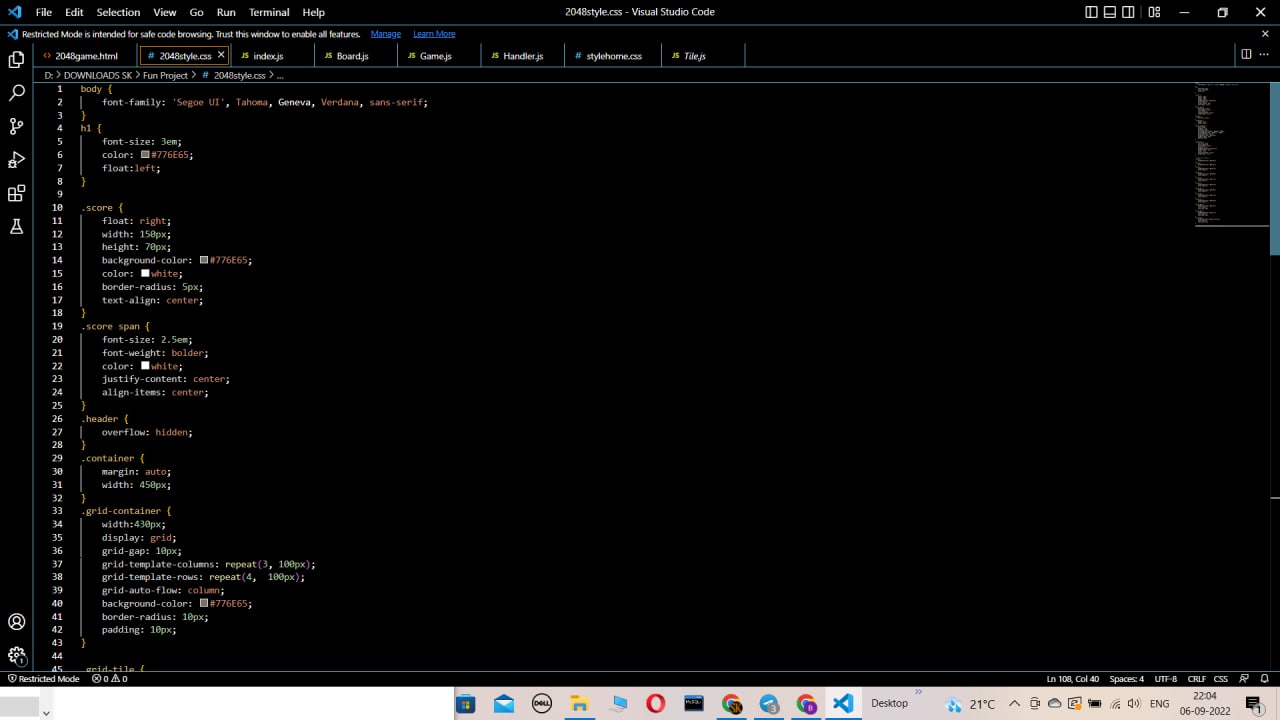Viewport: 1280px width, 720px height.
Task: Click the code minimap preview
Action: tap(1231, 153)
